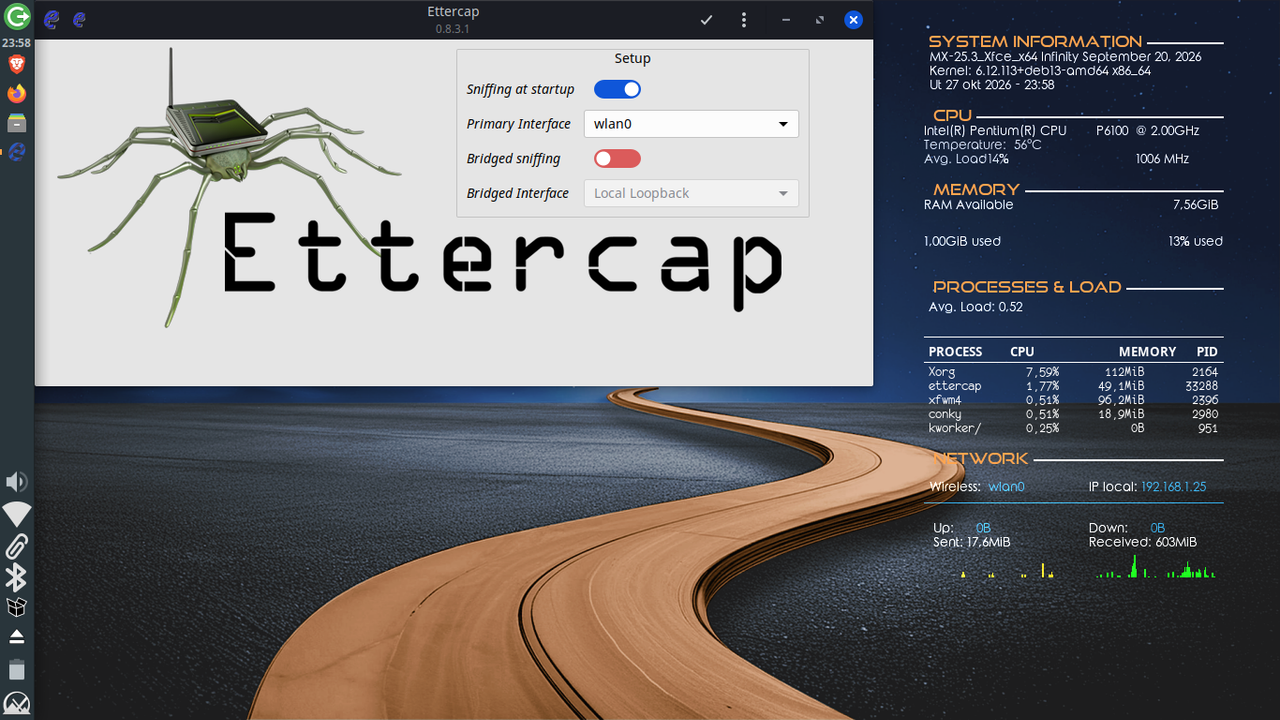Click the 'Primary Interface' label
This screenshot has width=1280, height=720.
pyautogui.click(x=518, y=124)
